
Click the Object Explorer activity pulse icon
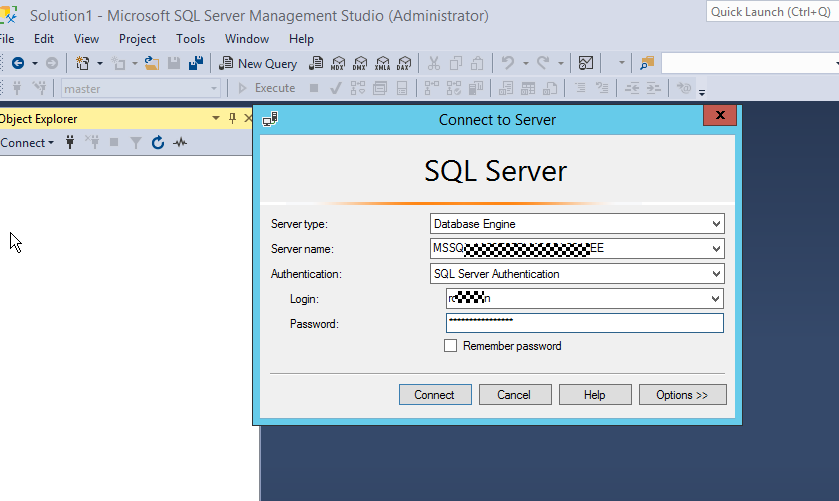(x=180, y=142)
